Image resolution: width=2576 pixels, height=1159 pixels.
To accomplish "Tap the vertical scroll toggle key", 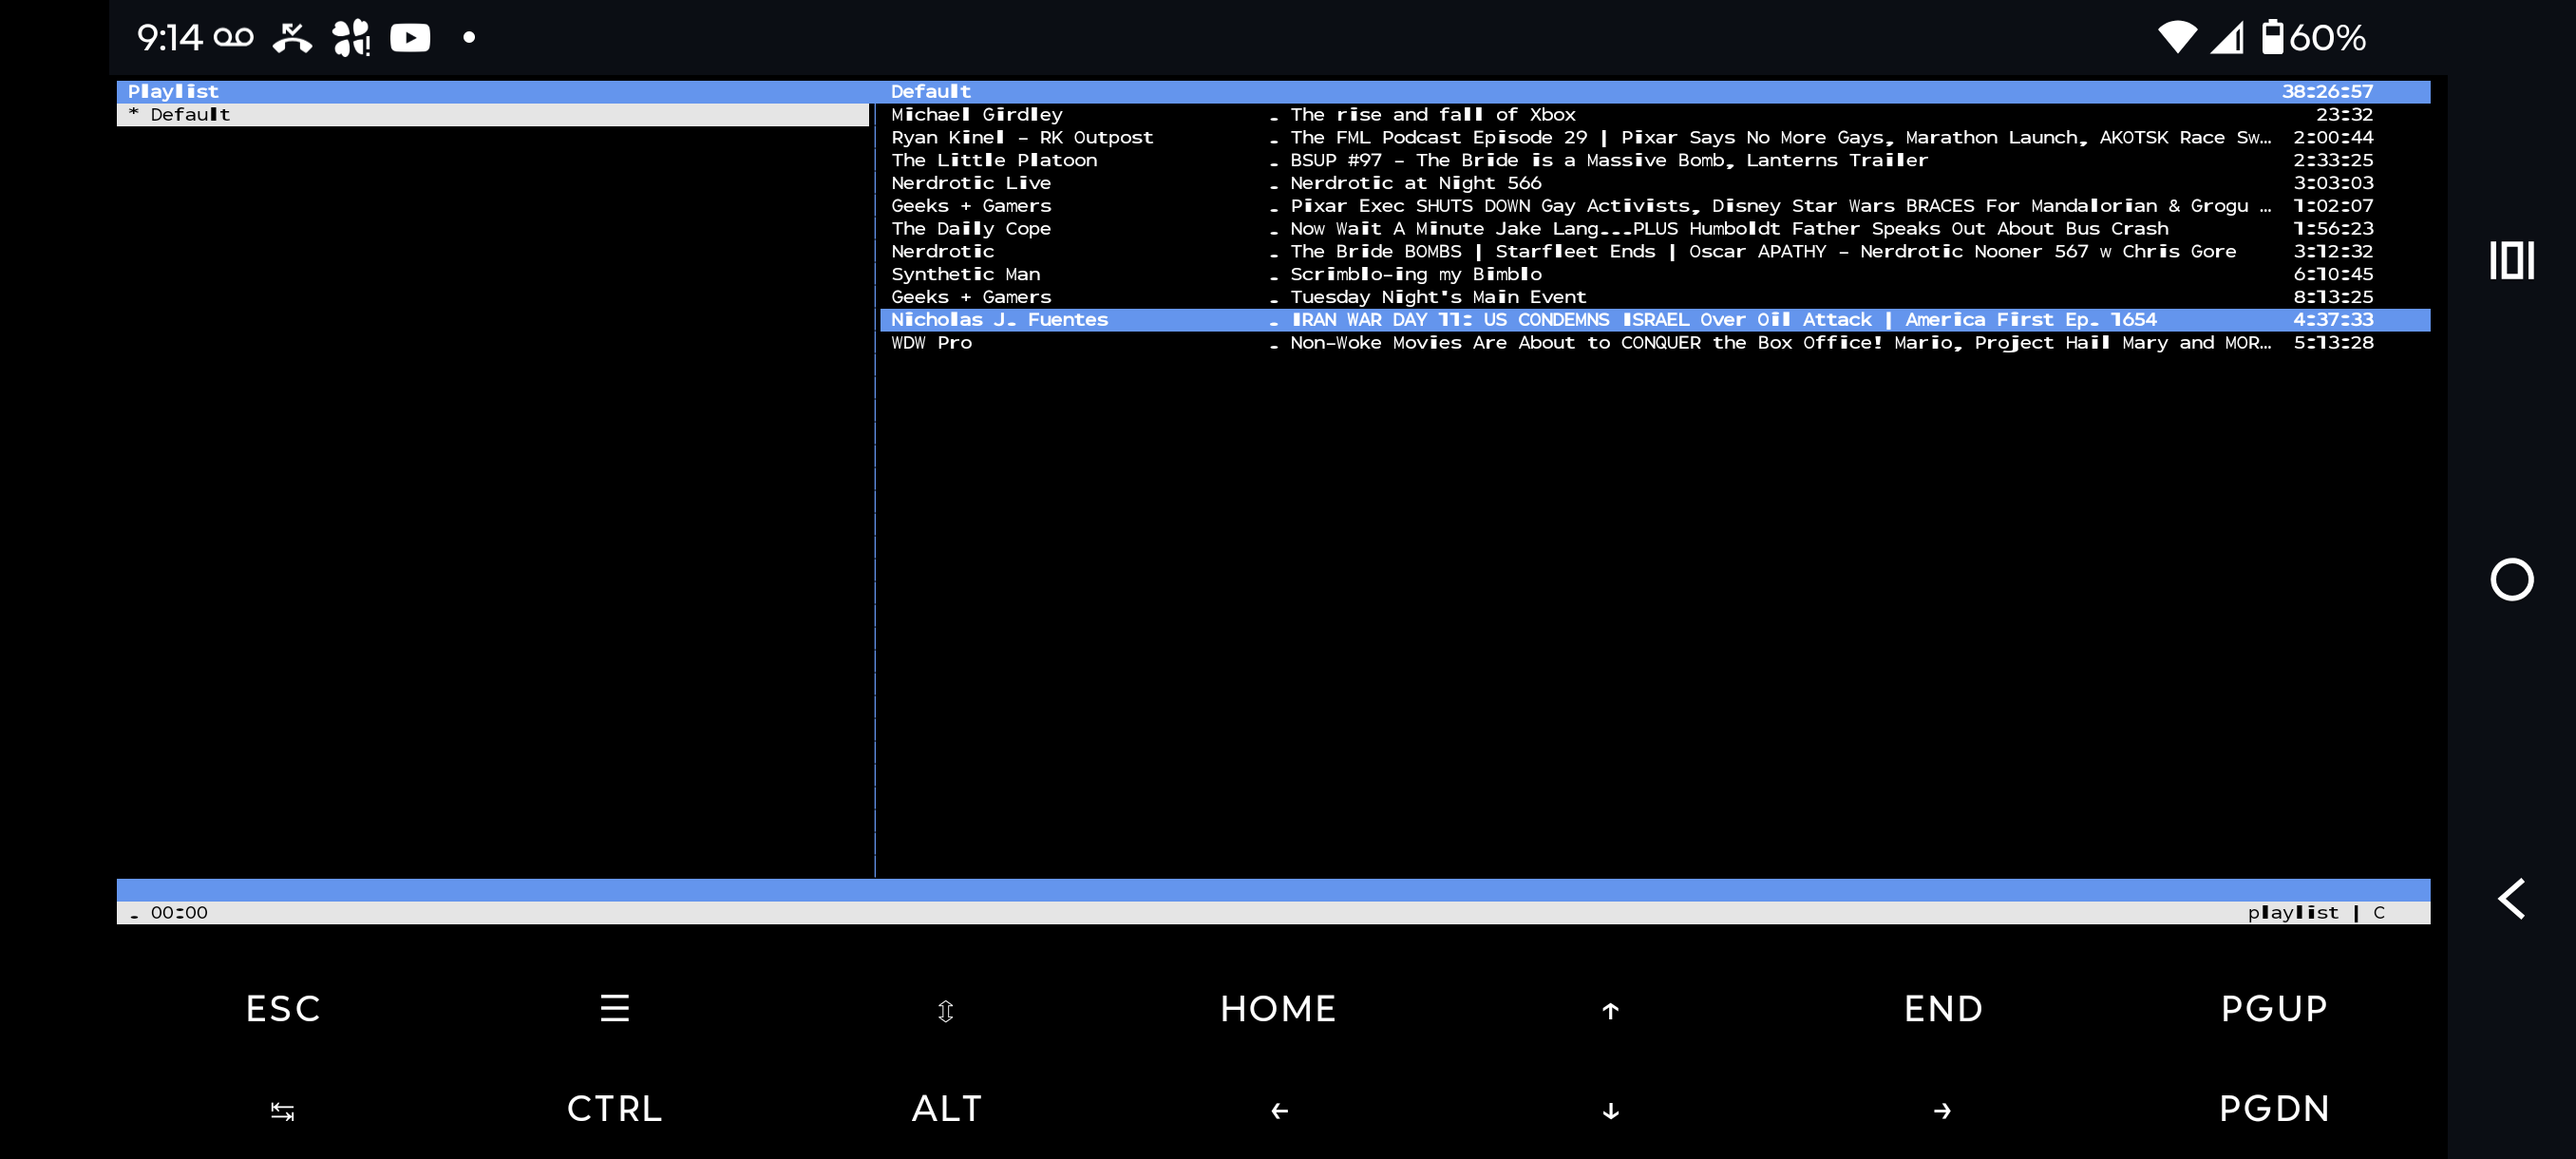I will (x=945, y=1010).
